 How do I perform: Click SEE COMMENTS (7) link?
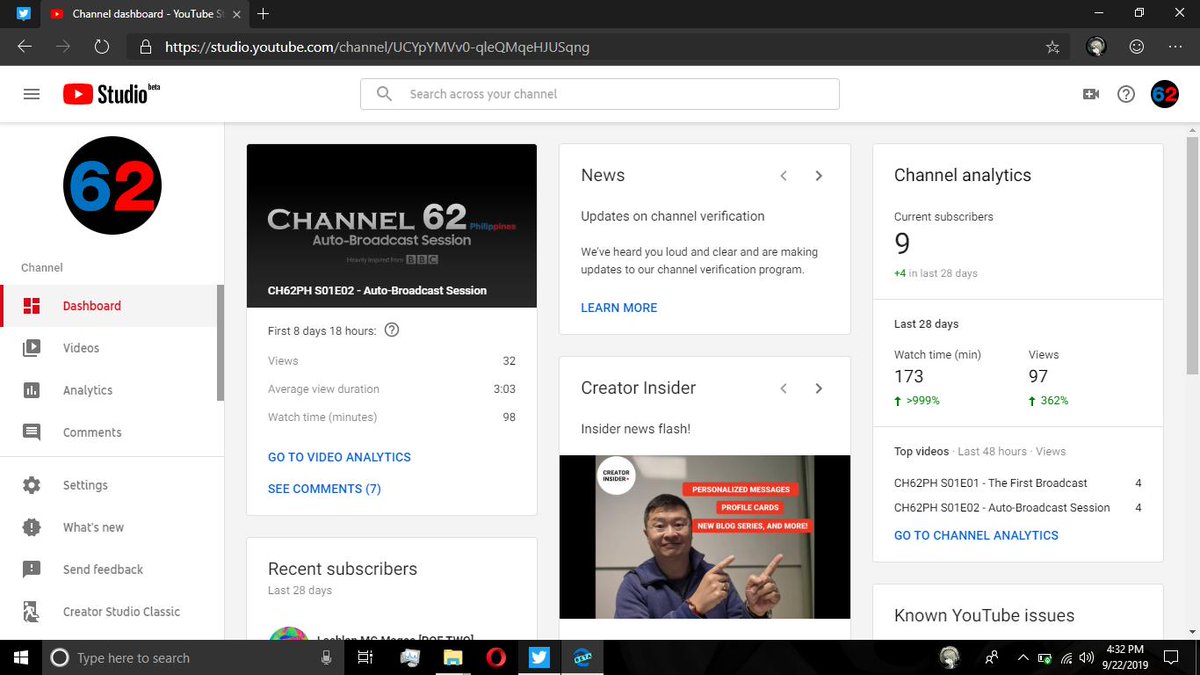click(324, 489)
